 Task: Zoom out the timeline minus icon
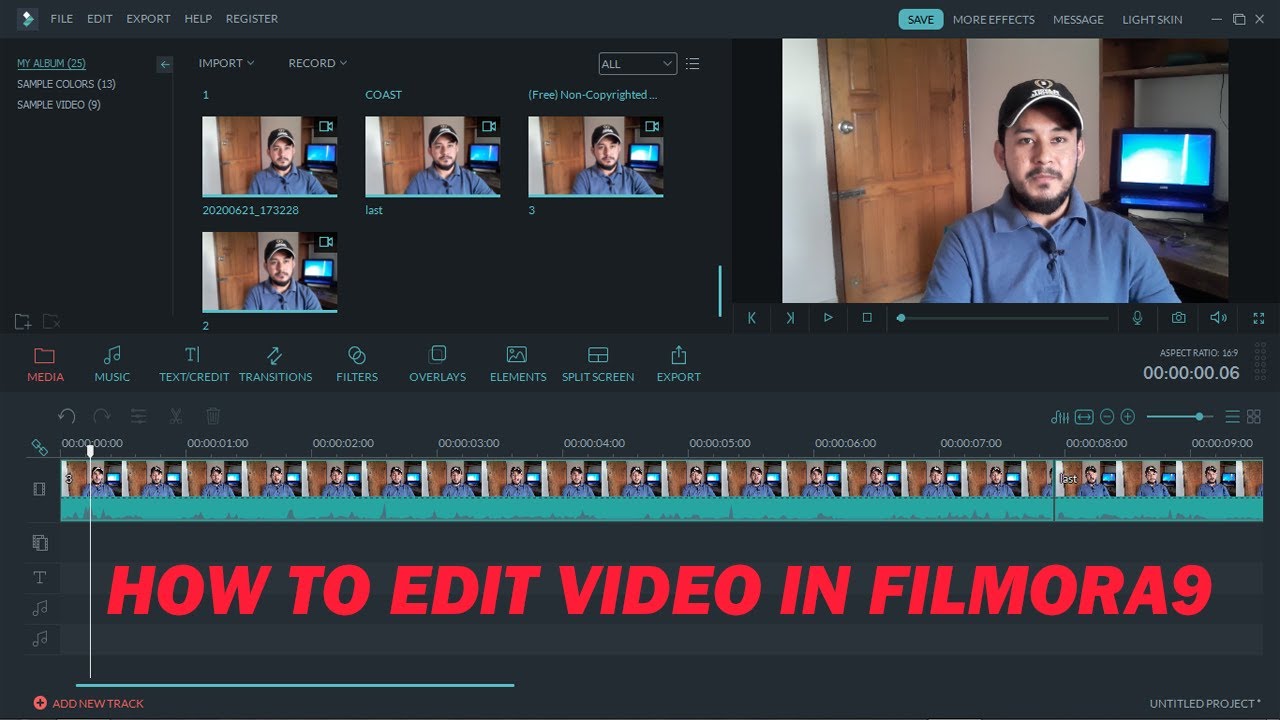1107,417
